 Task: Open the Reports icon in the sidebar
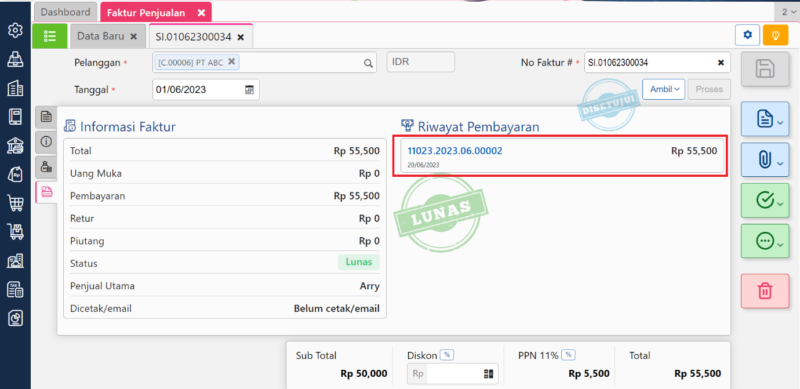pyautogui.click(x=15, y=319)
